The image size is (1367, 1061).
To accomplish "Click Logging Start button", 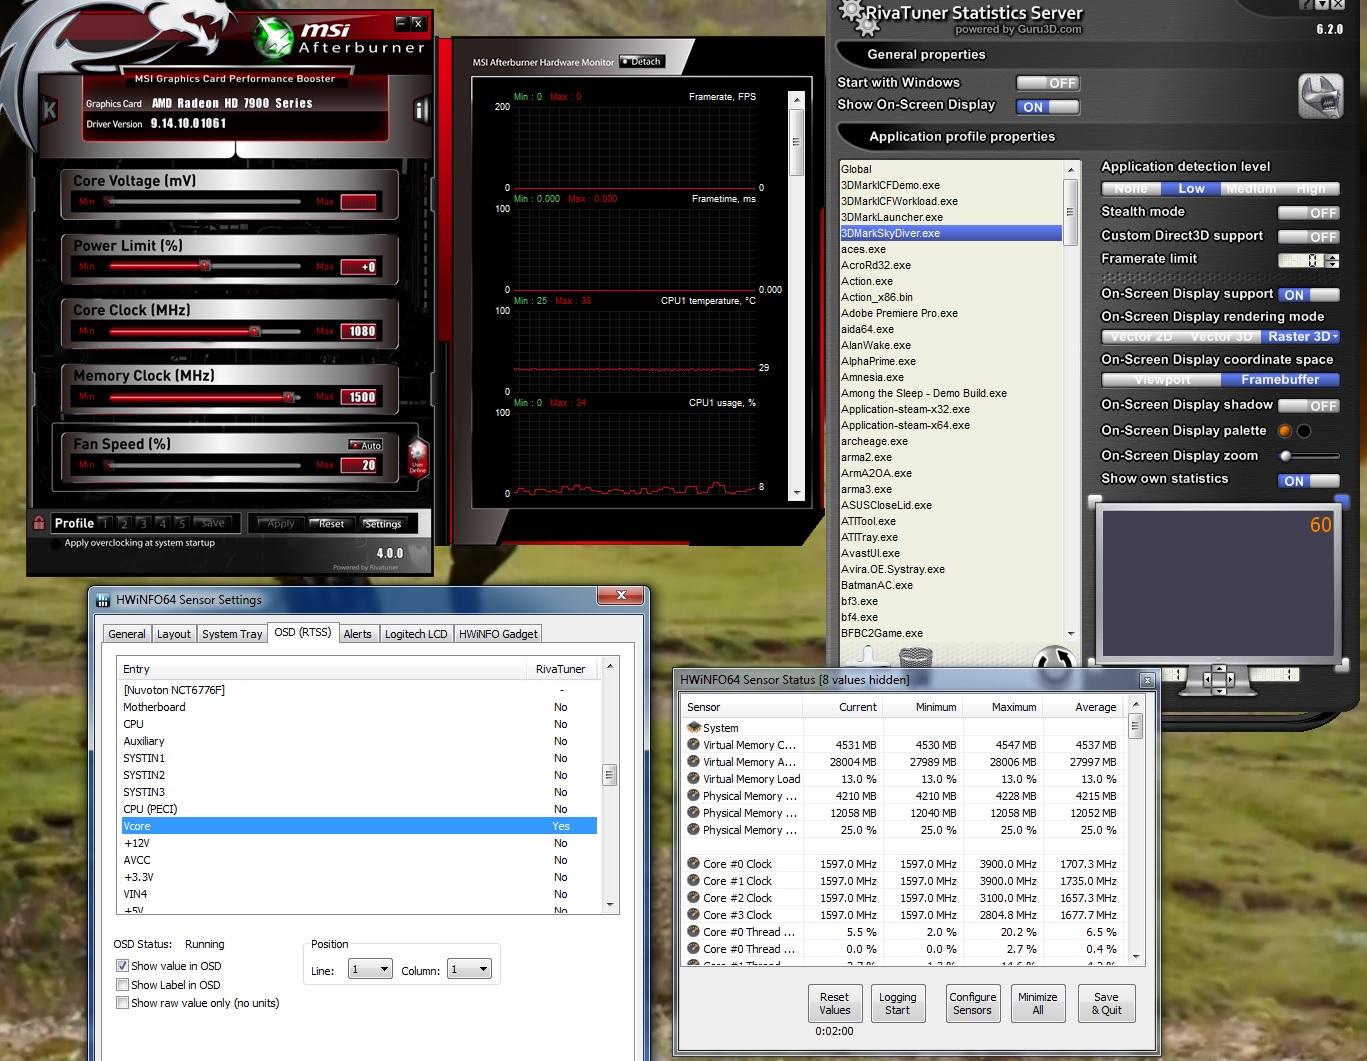I will (x=897, y=1003).
